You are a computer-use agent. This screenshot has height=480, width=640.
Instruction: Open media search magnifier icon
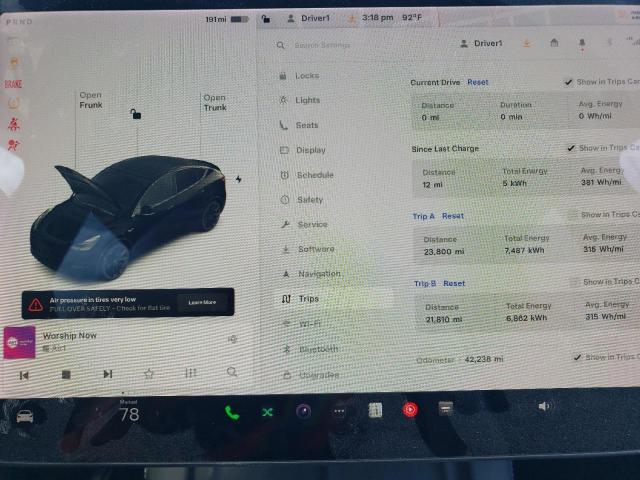point(232,372)
